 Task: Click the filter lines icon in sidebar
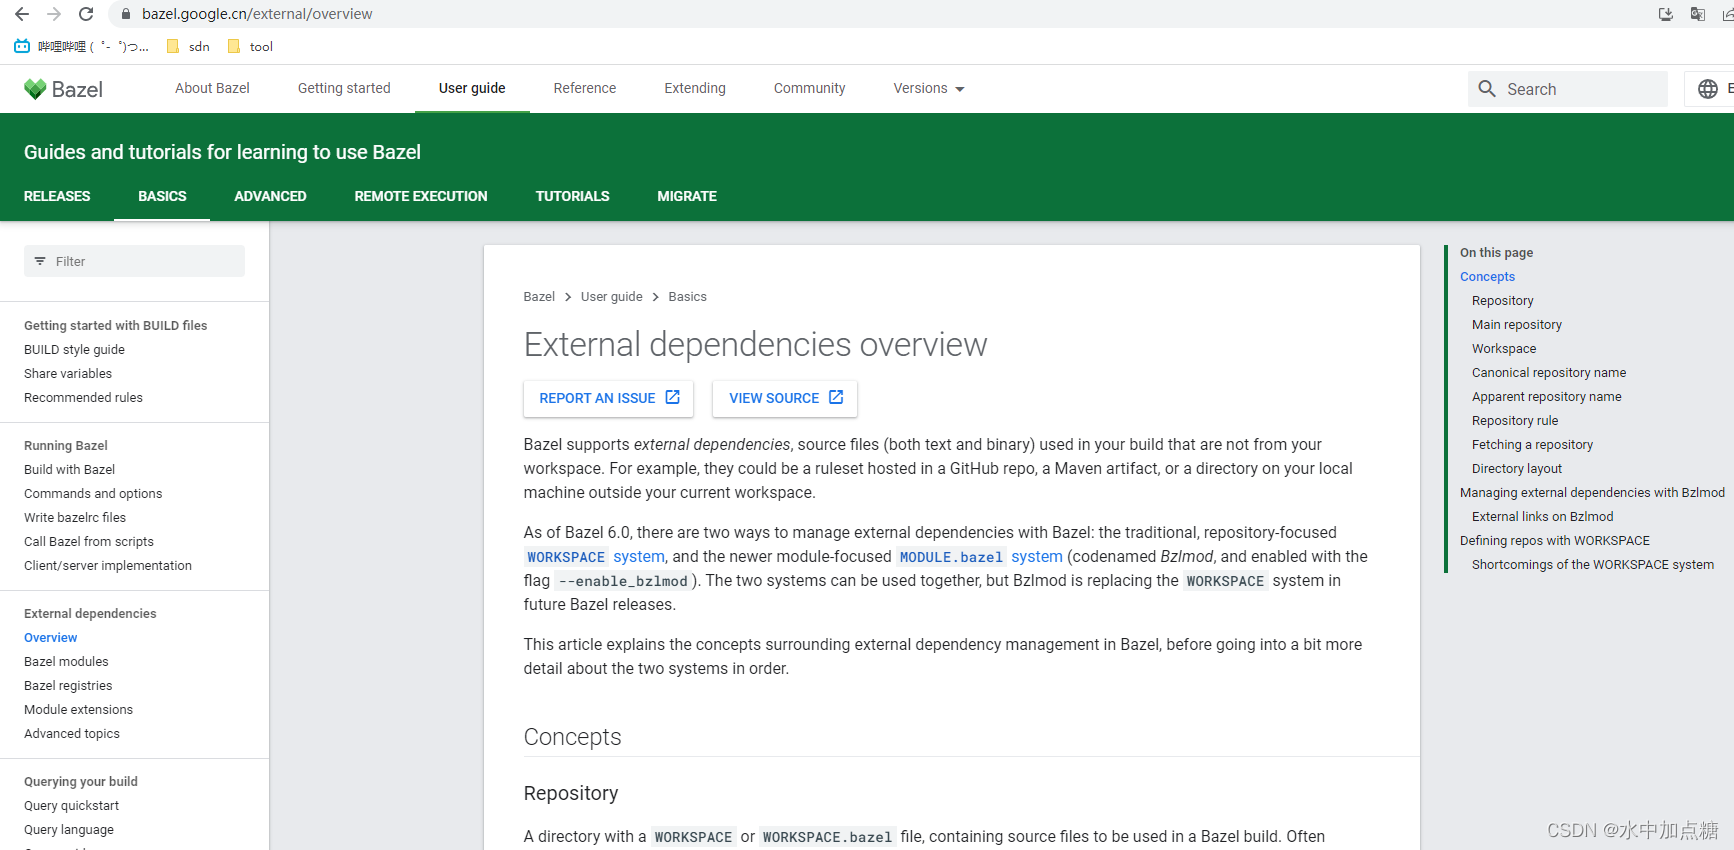[40, 261]
